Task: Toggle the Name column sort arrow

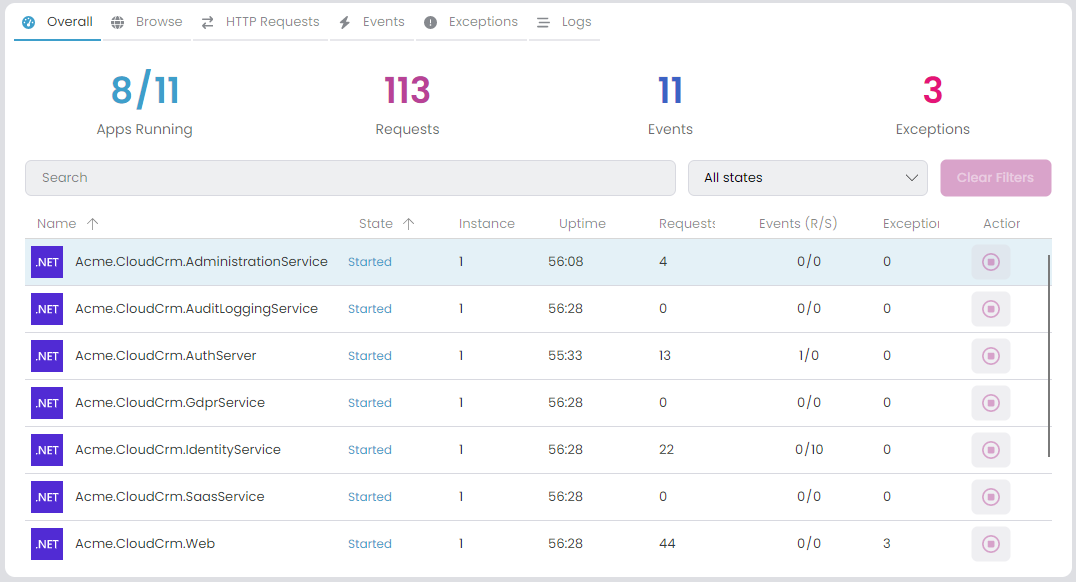Action: click(x=91, y=223)
